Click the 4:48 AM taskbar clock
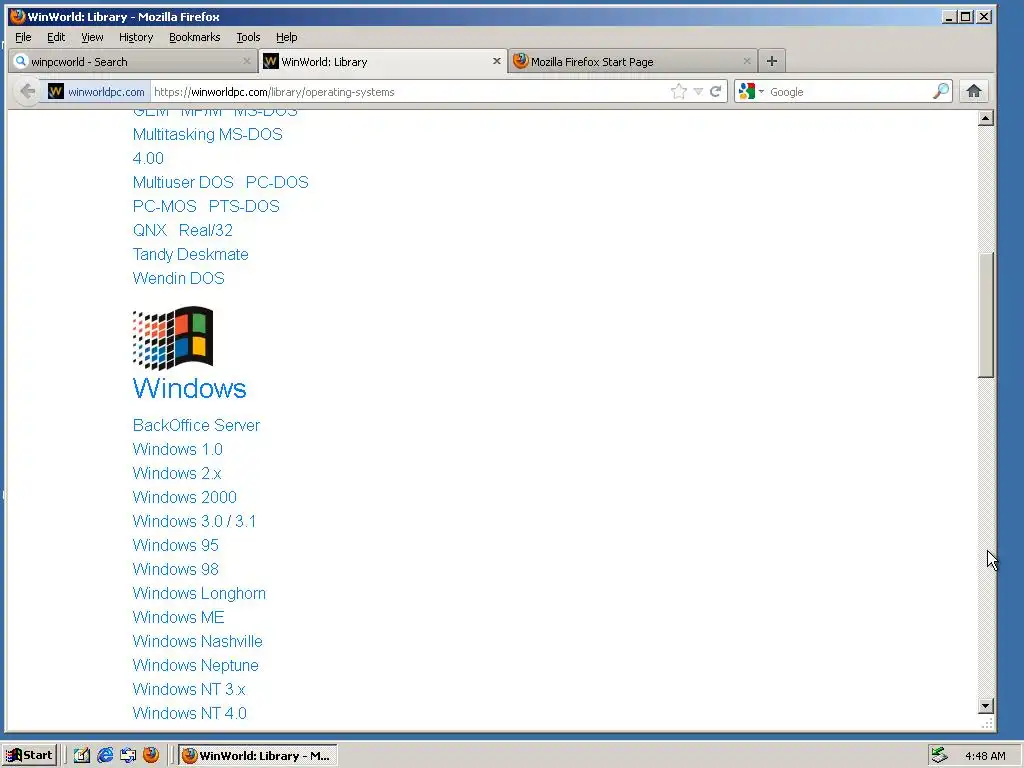This screenshot has height=768, width=1024. tap(985, 756)
